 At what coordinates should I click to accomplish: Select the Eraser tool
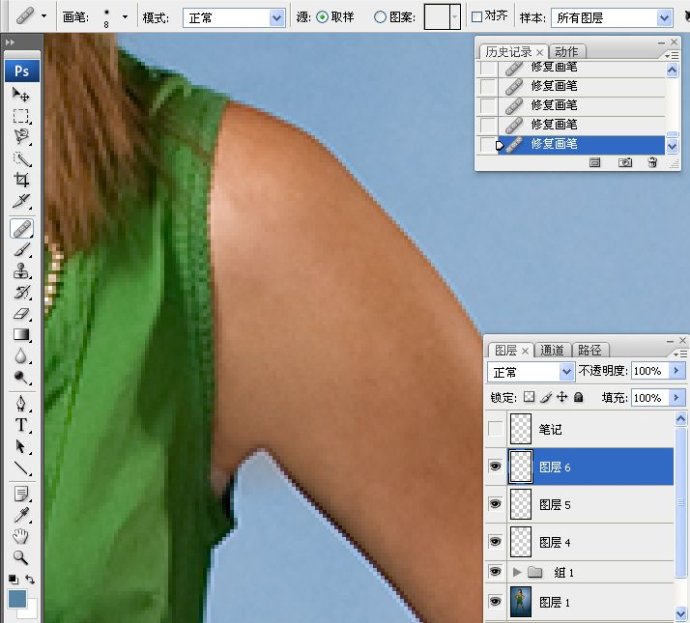click(x=20, y=313)
